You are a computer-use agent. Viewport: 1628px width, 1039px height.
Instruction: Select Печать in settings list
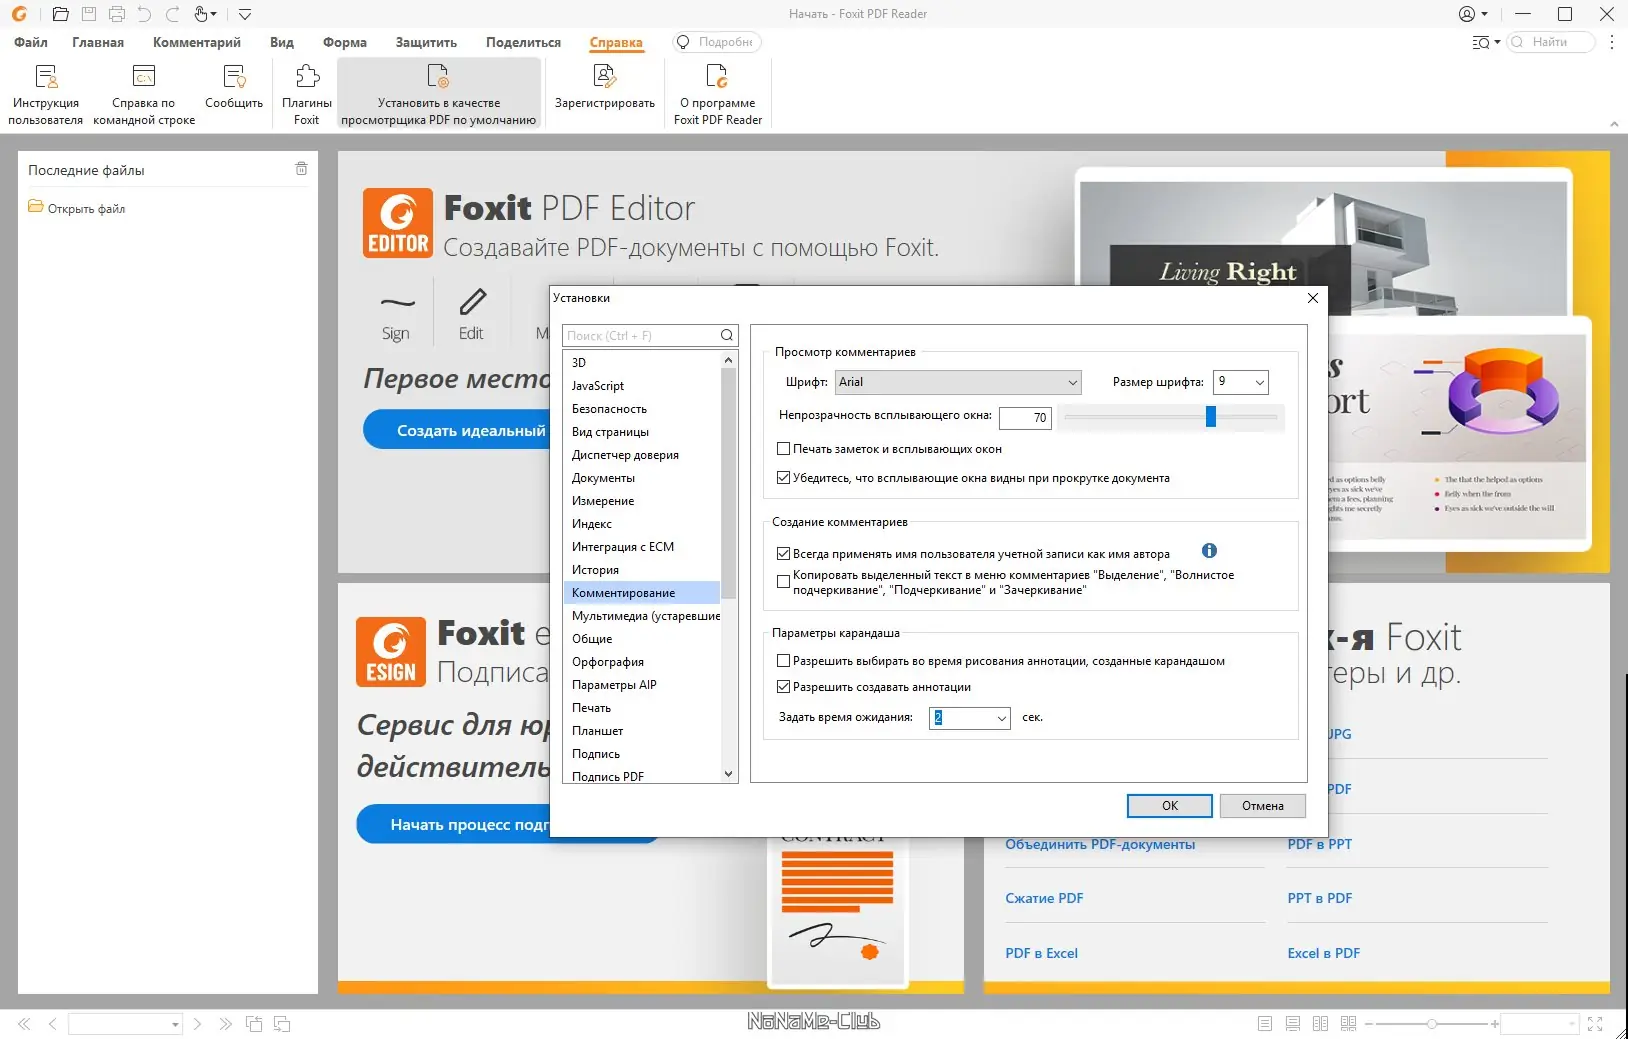click(591, 708)
